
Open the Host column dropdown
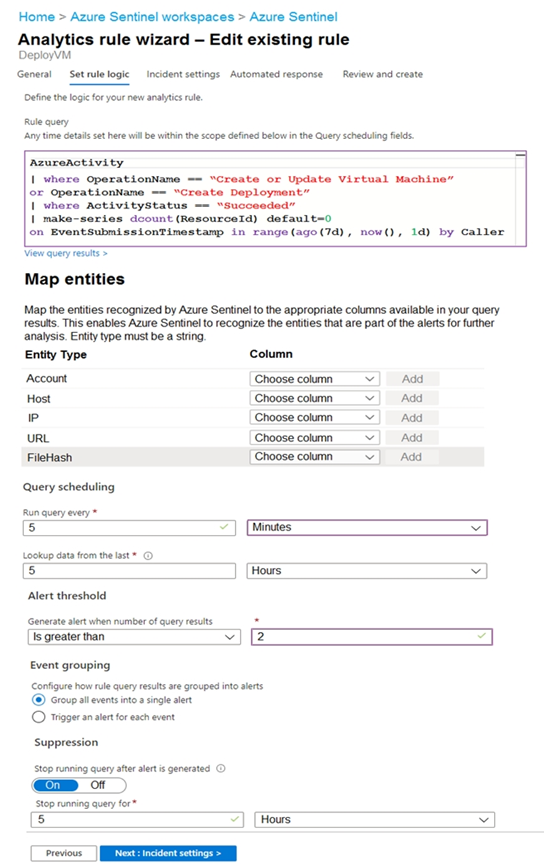point(315,398)
